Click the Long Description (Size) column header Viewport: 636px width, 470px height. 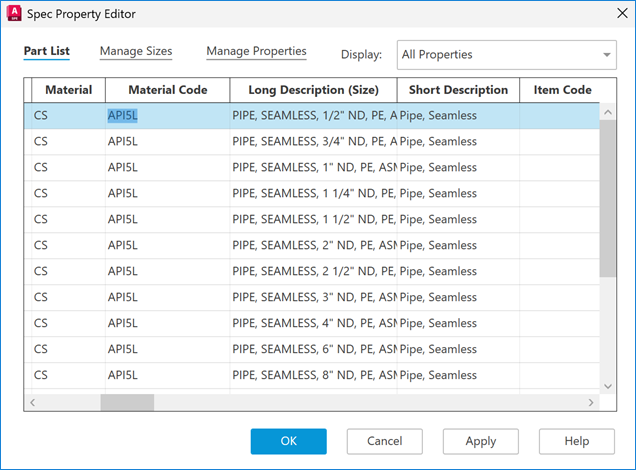(x=313, y=90)
